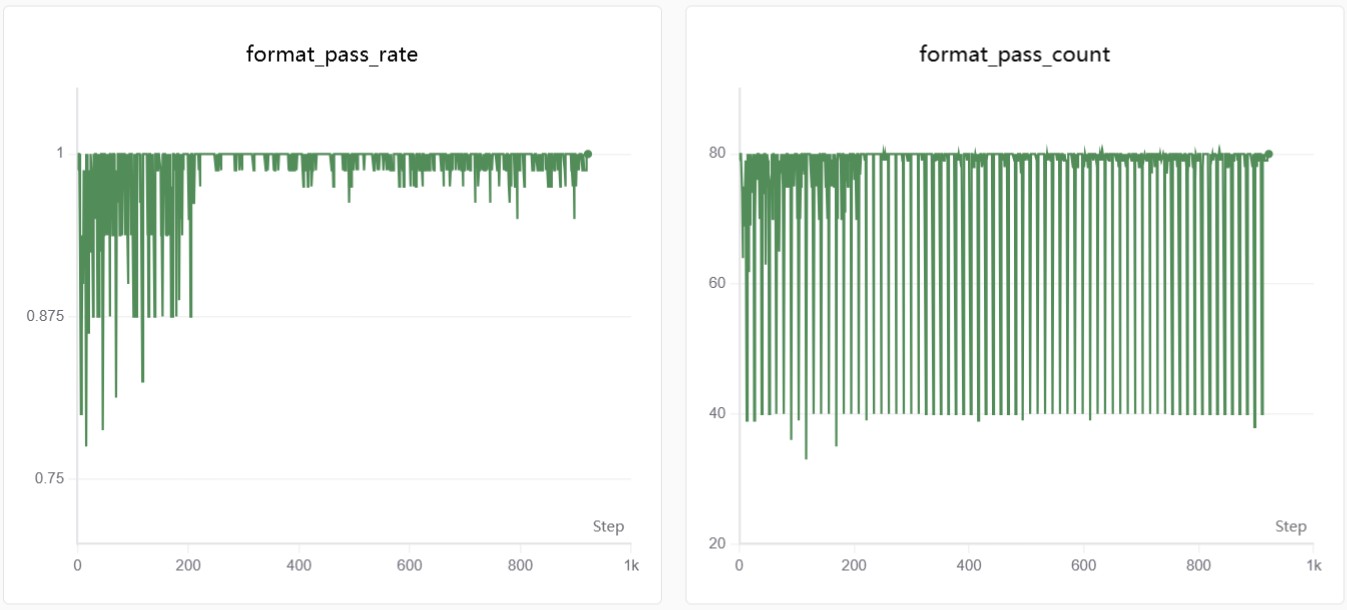Click the 80 y-axis tick on format_pass_count
1347x610 pixels.
pos(718,153)
